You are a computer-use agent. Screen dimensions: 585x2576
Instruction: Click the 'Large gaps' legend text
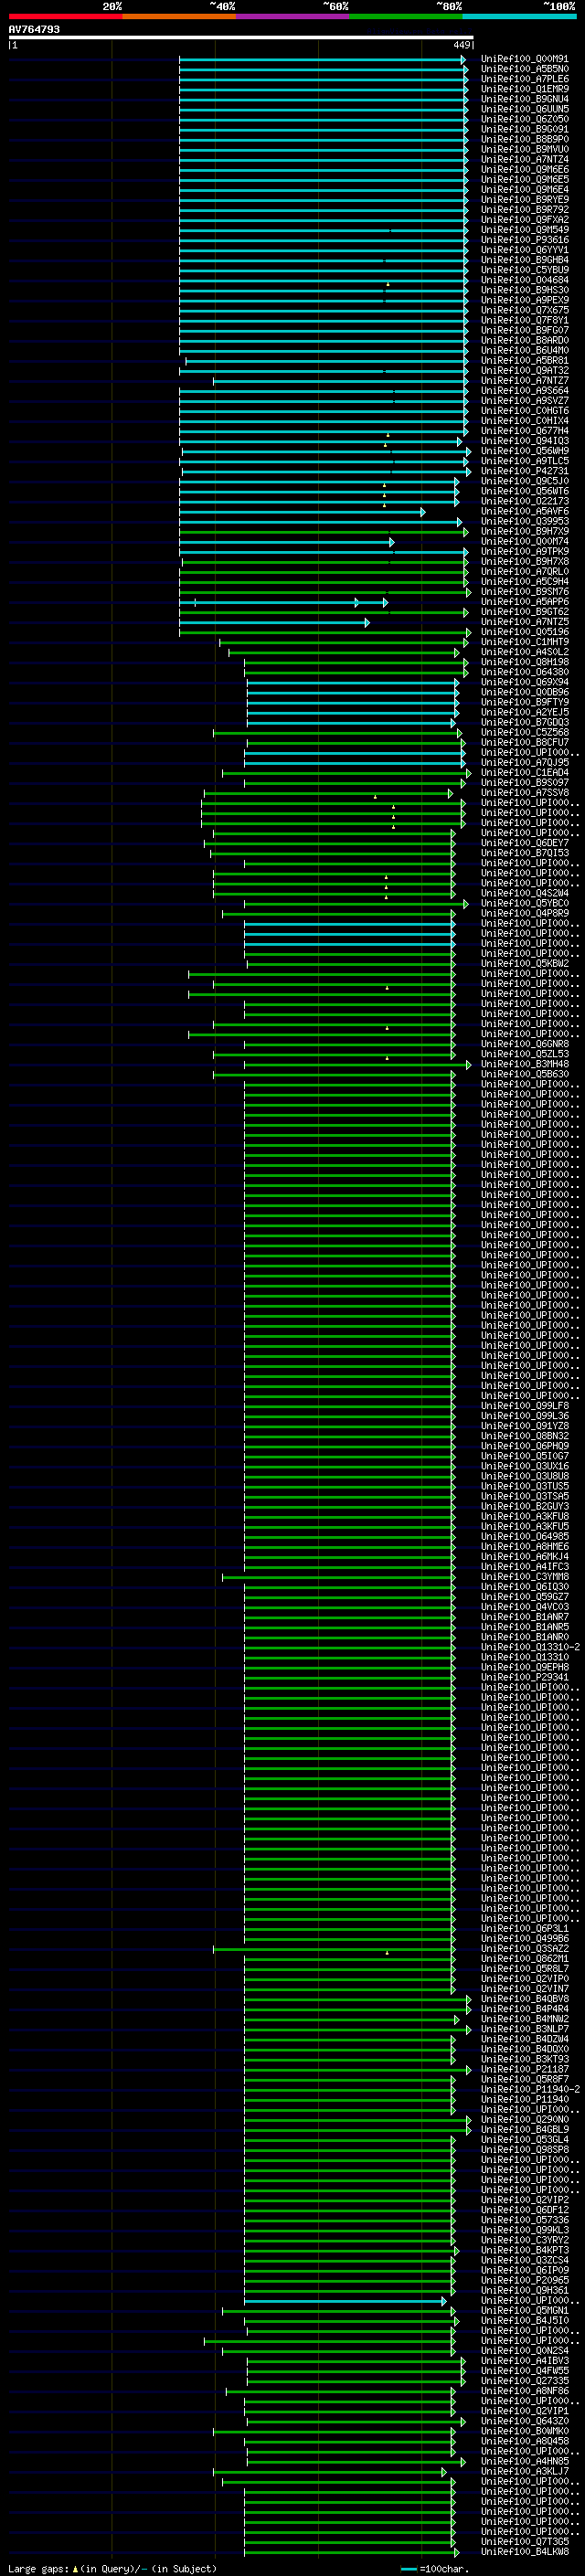click(x=39, y=2569)
